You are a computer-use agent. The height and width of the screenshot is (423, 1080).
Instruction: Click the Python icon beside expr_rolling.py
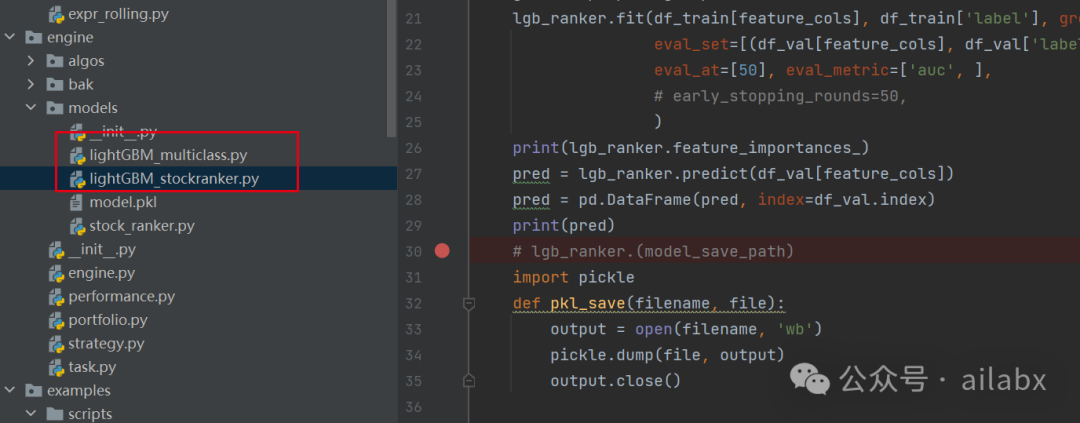pyautogui.click(x=56, y=13)
